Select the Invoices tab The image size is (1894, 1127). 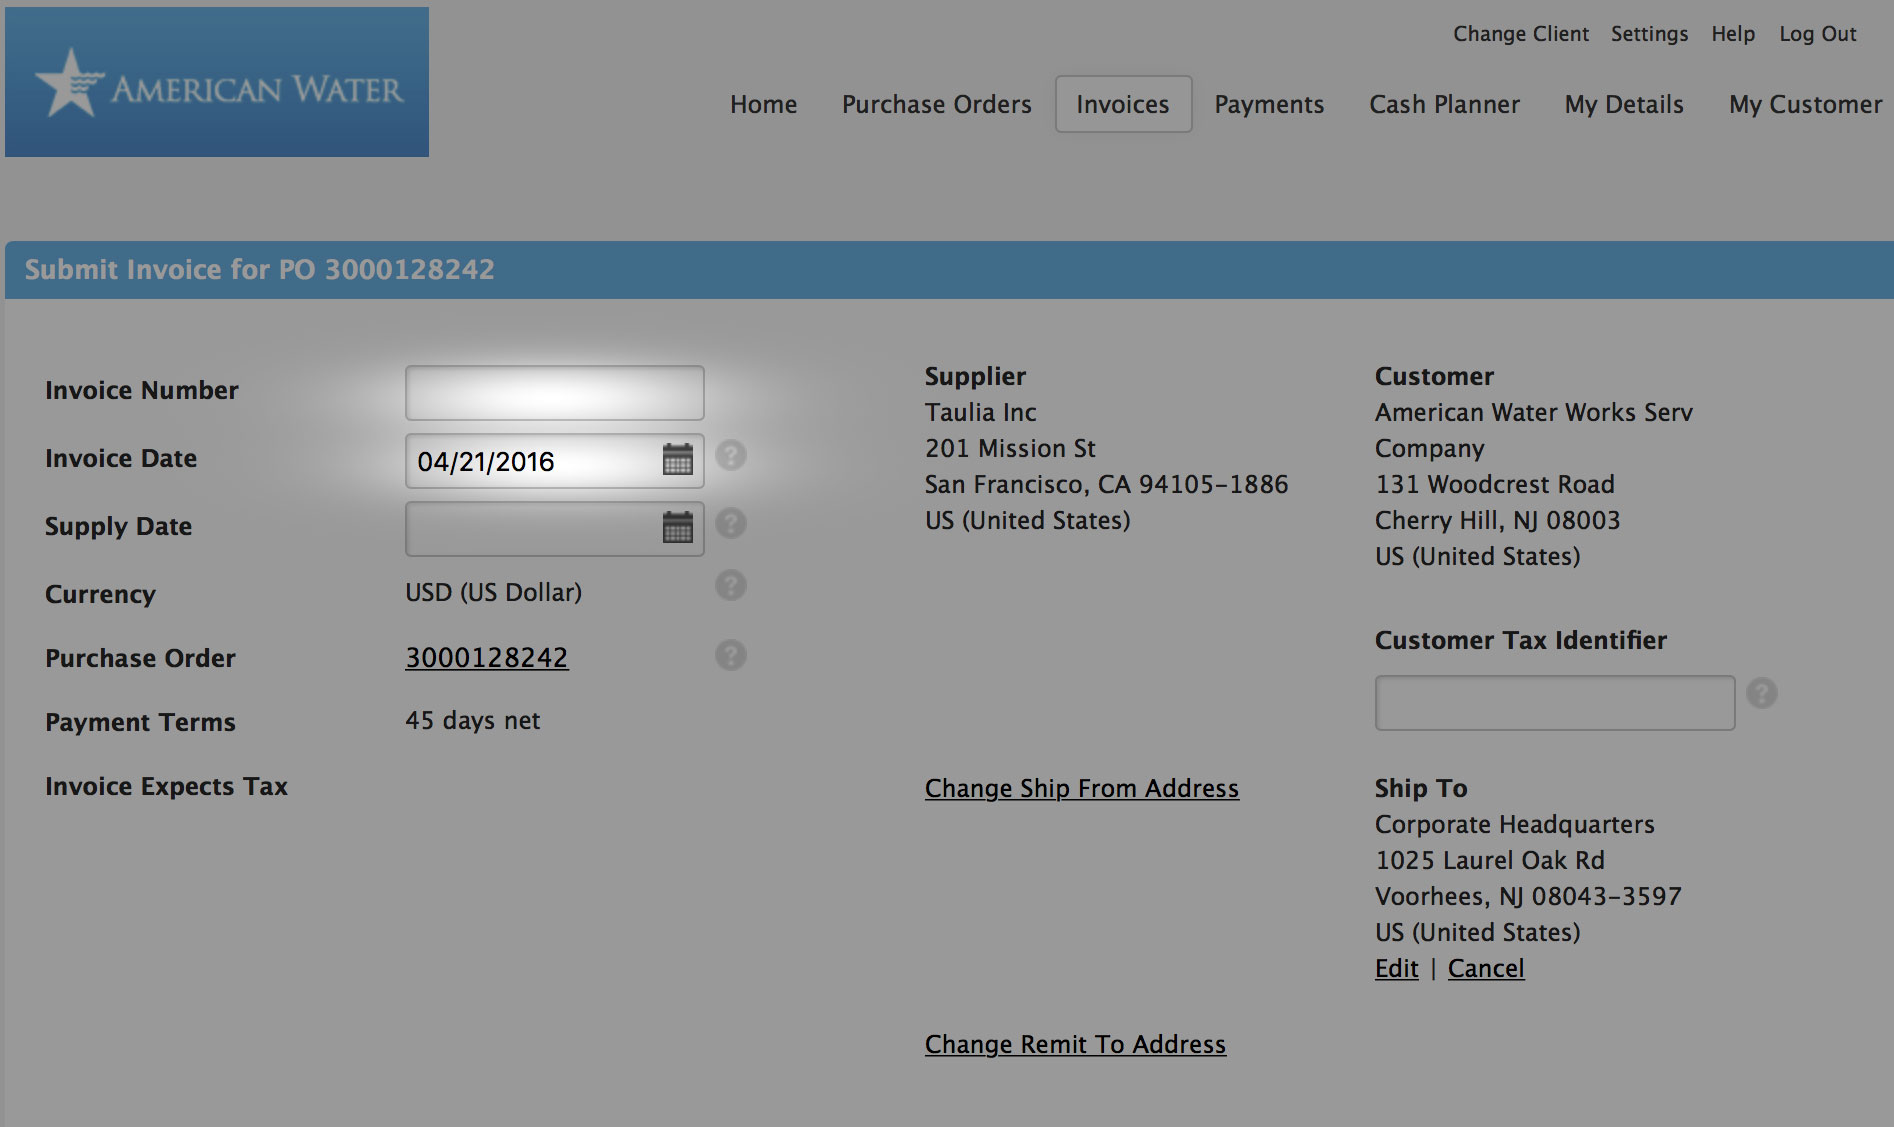click(1123, 104)
